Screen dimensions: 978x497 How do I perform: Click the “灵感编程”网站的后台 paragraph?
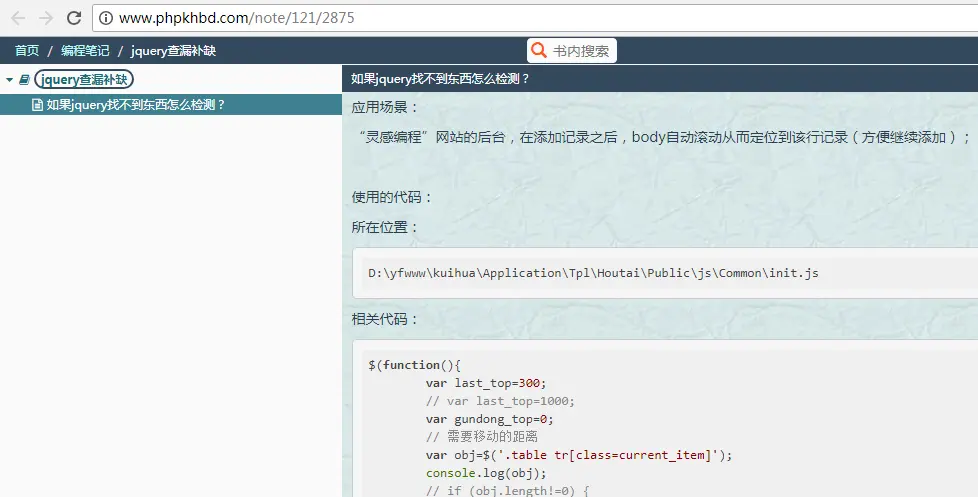coord(664,137)
